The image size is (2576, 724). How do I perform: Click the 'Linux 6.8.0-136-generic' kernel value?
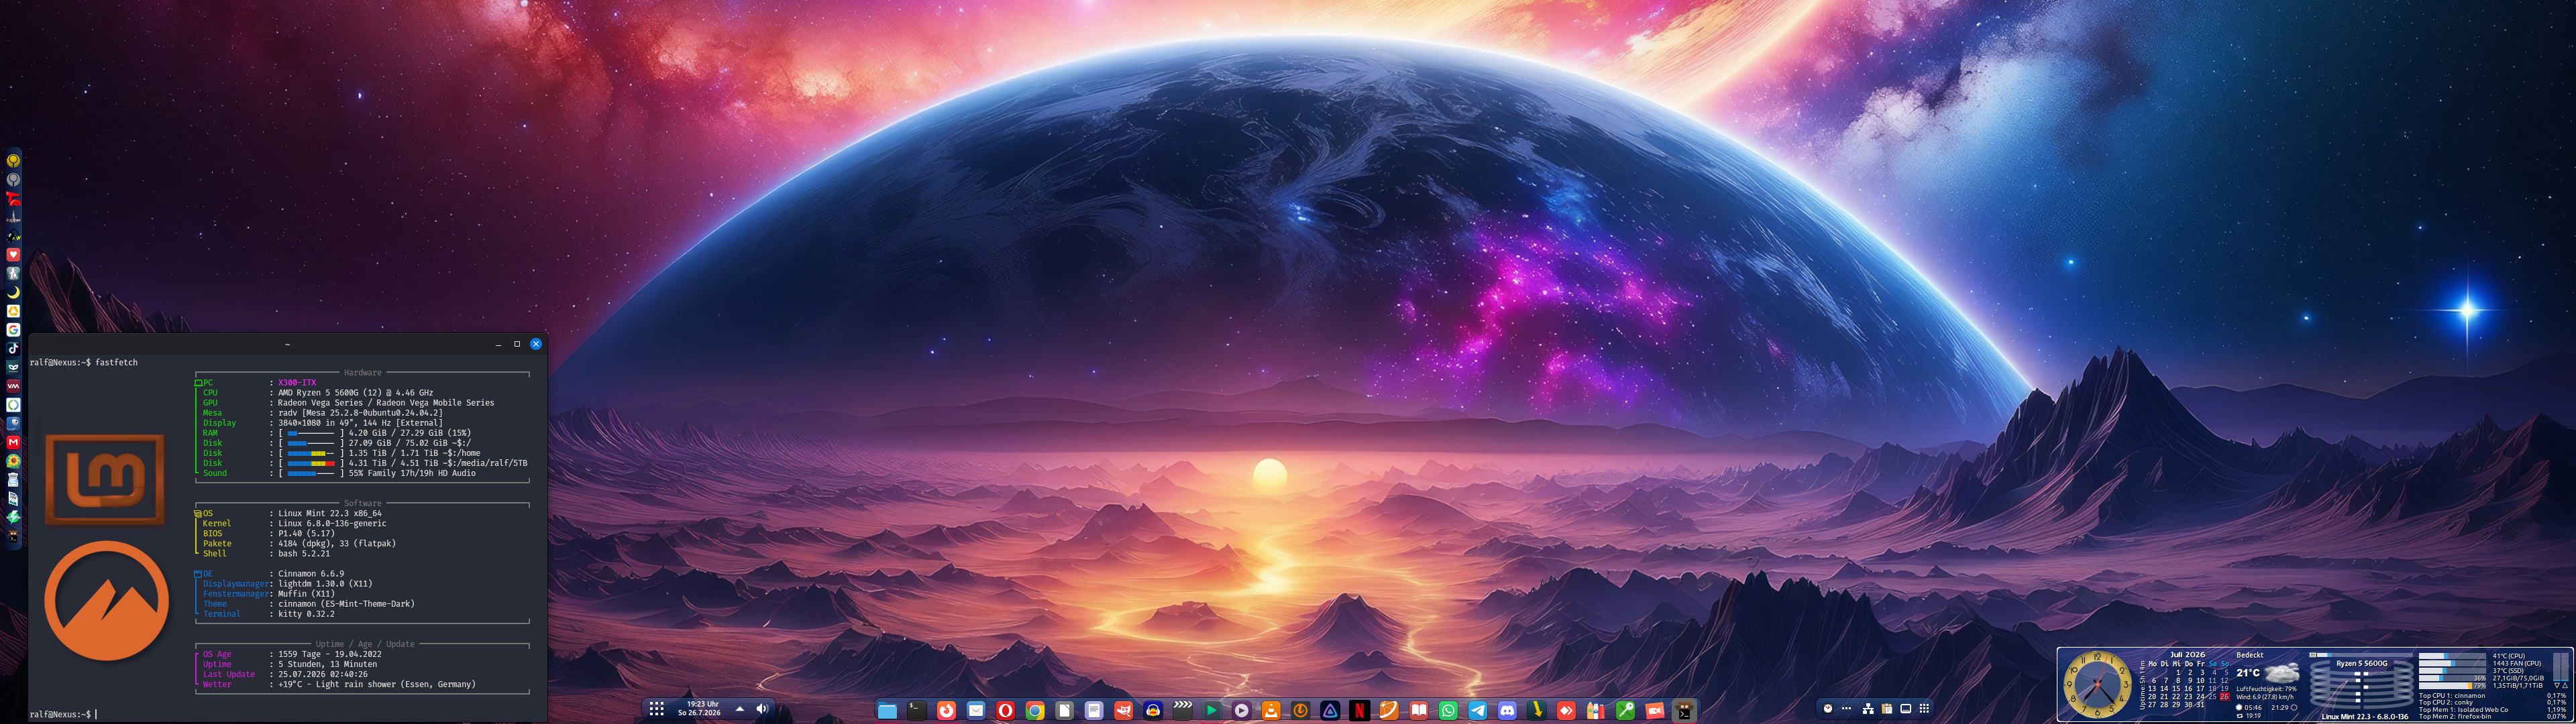click(x=332, y=523)
